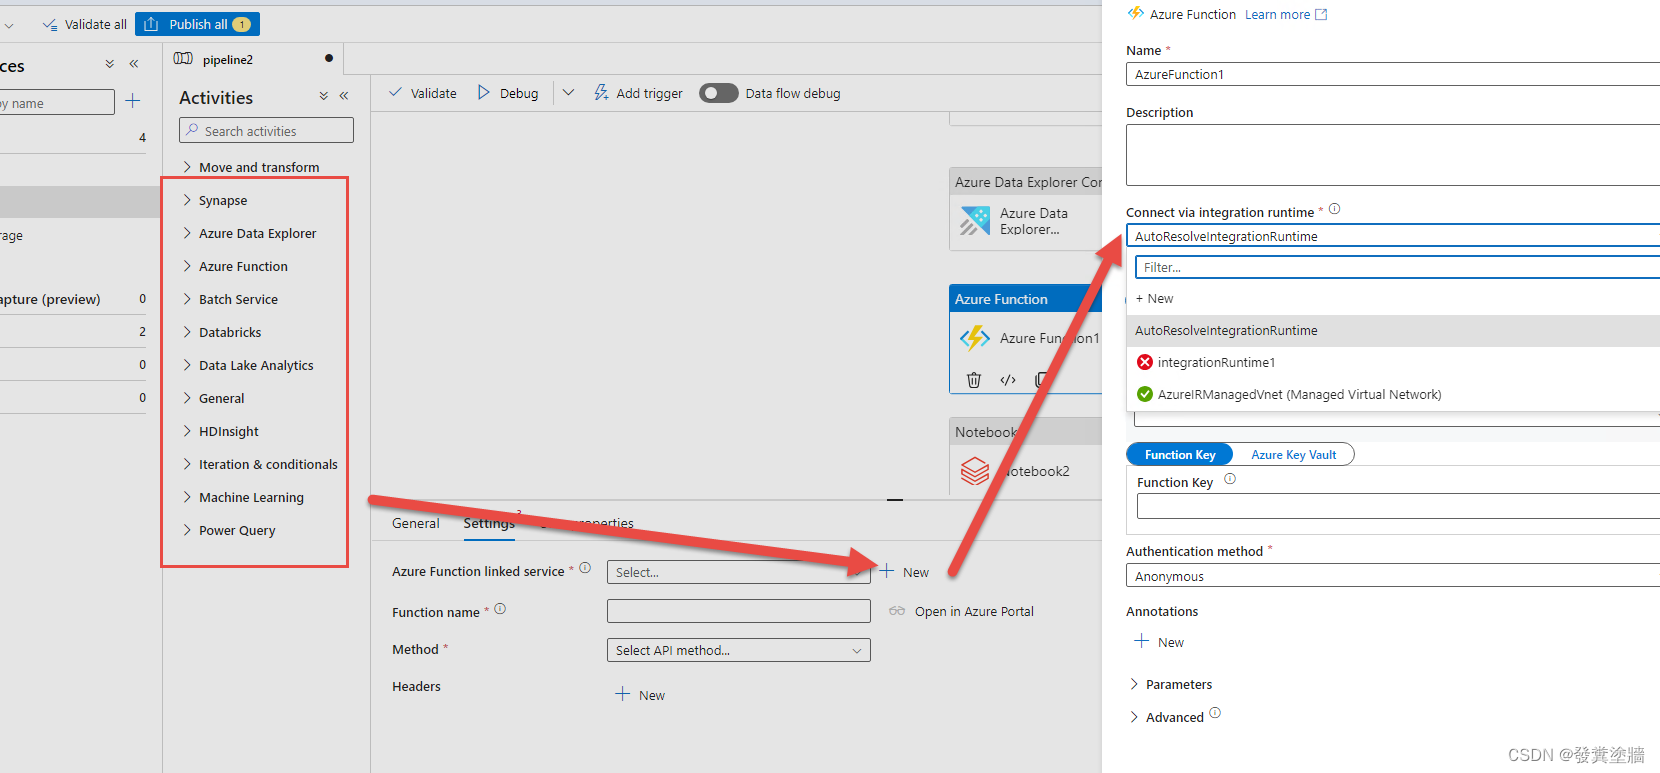Click the Add trigger lightning icon
This screenshot has height=773, width=1660.
tap(601, 92)
